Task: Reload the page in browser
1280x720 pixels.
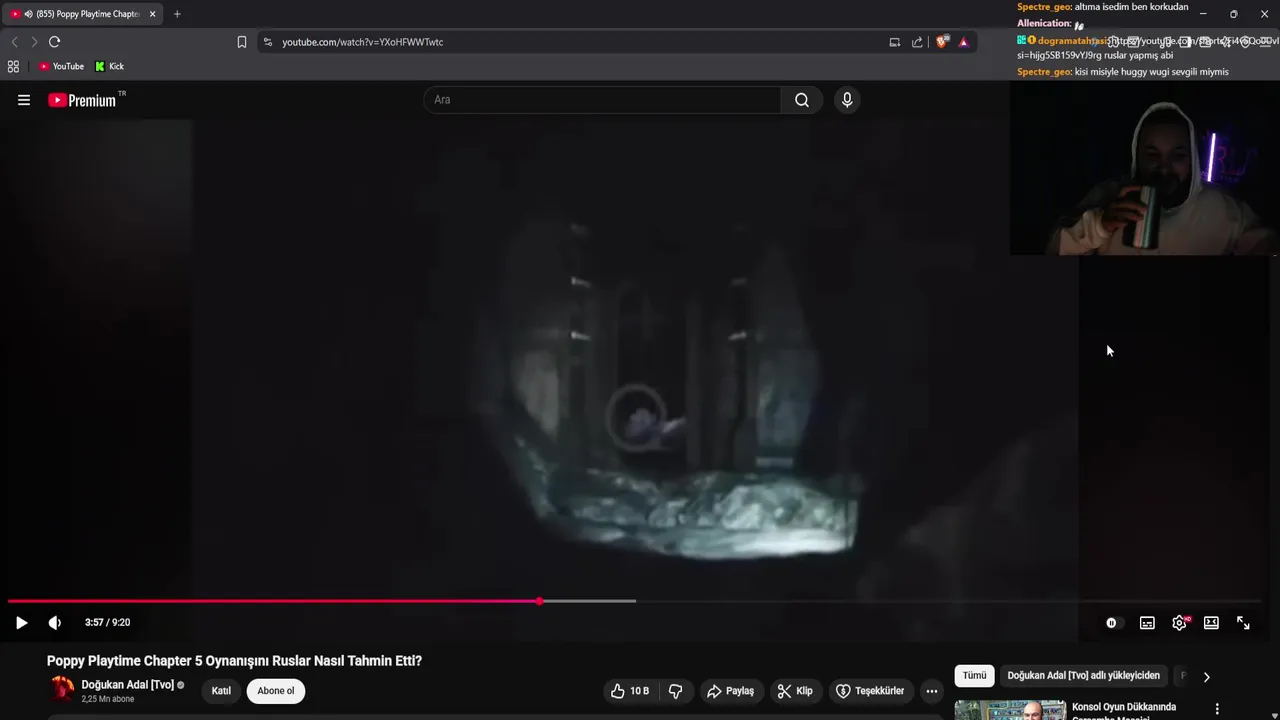Action: coord(54,42)
